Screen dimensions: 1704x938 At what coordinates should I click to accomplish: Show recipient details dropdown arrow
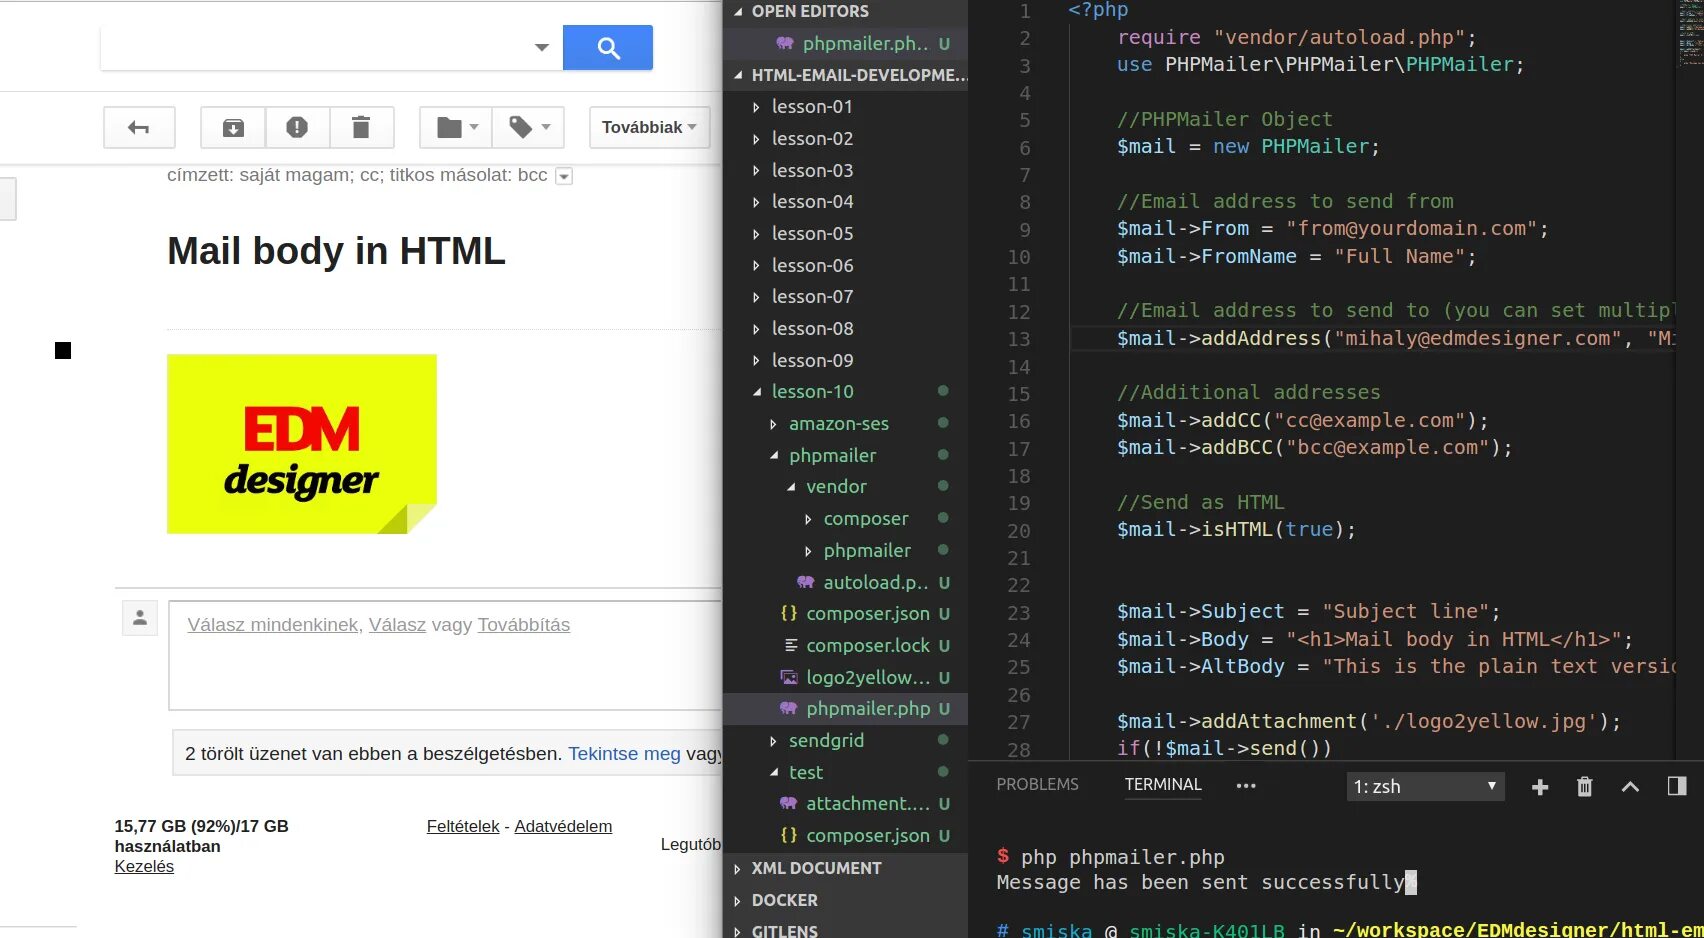point(564,176)
